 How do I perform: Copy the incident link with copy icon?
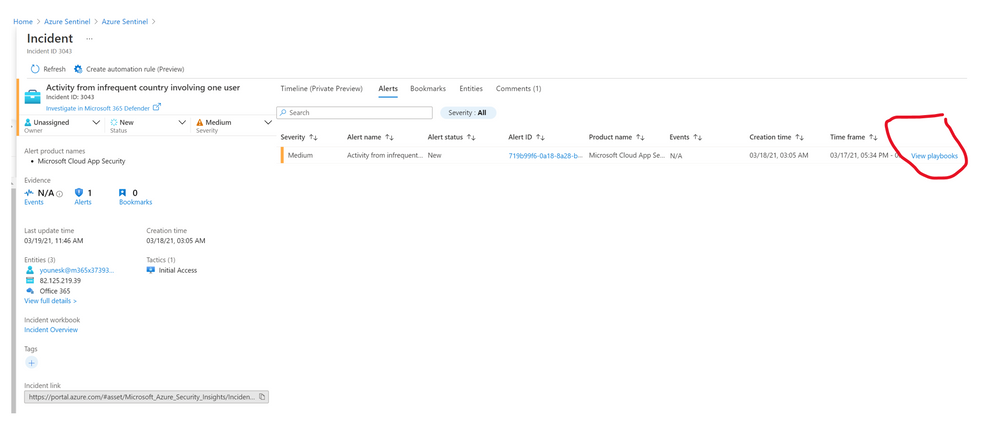262,397
